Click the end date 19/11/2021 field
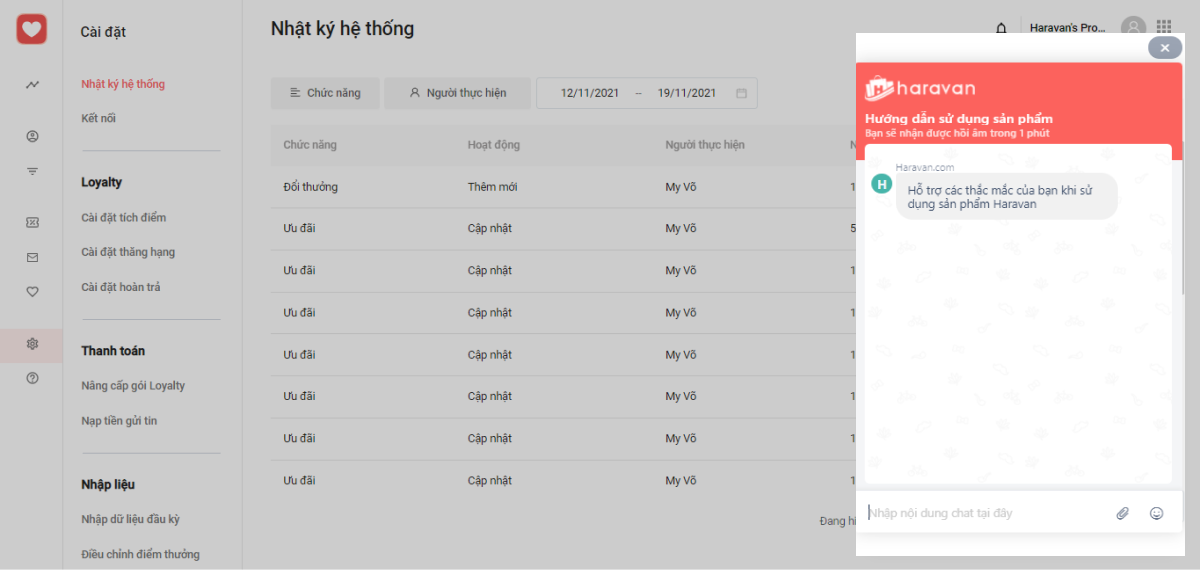 pyautogui.click(x=686, y=93)
